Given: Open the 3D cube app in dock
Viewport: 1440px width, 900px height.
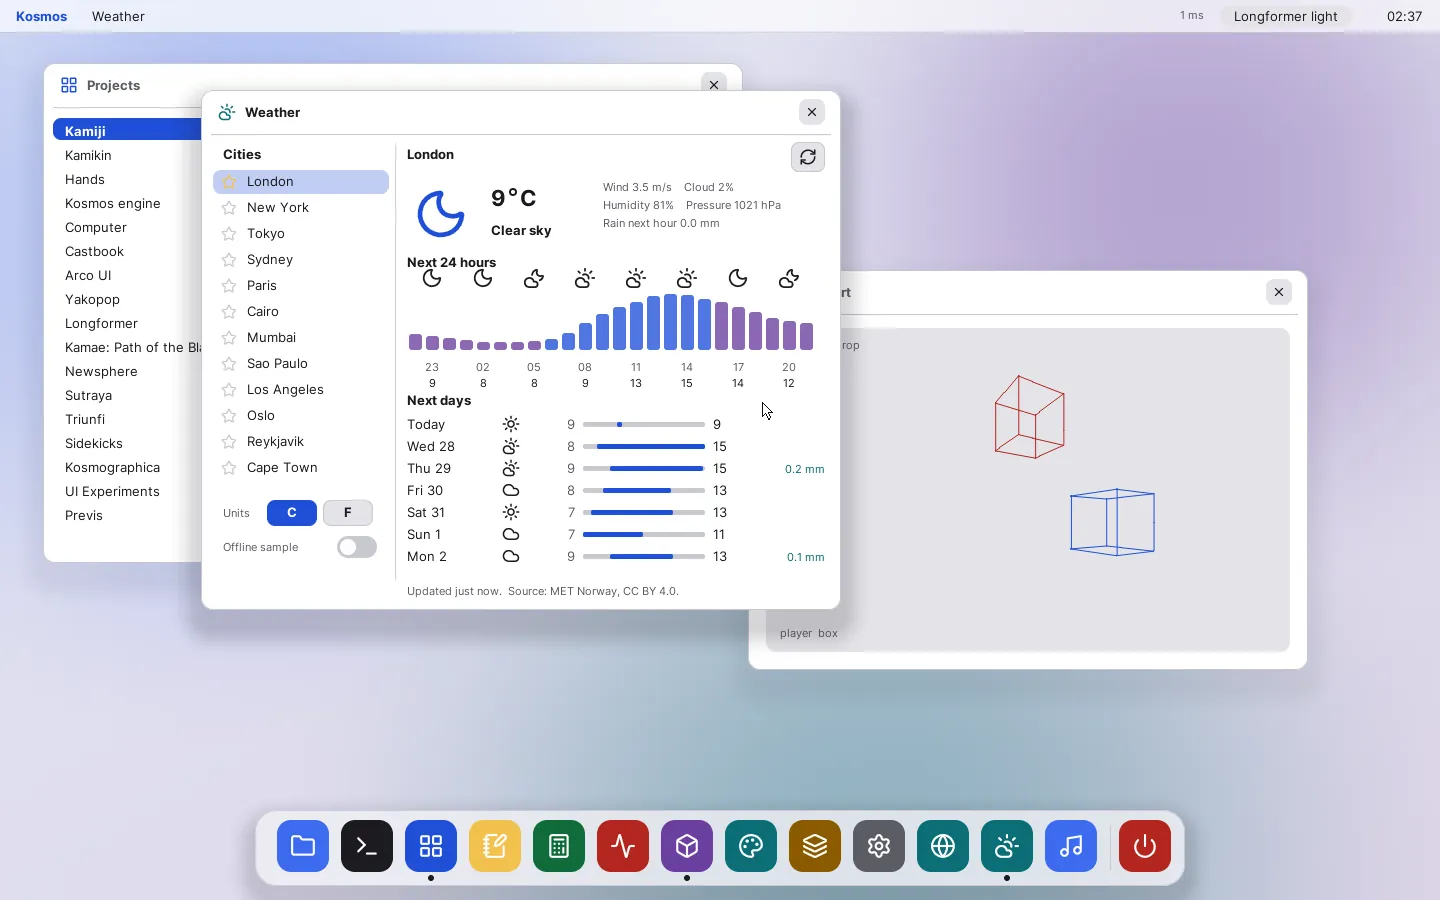Looking at the screenshot, I should (x=687, y=846).
